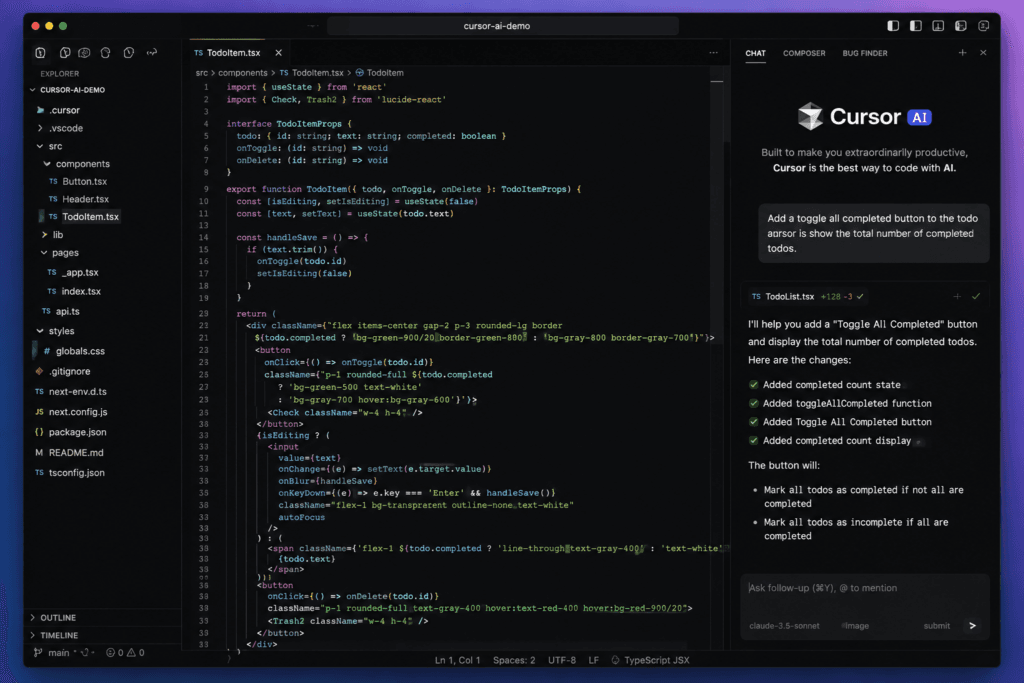
Task: Open Header.tsx in the explorer
Action: click(86, 199)
